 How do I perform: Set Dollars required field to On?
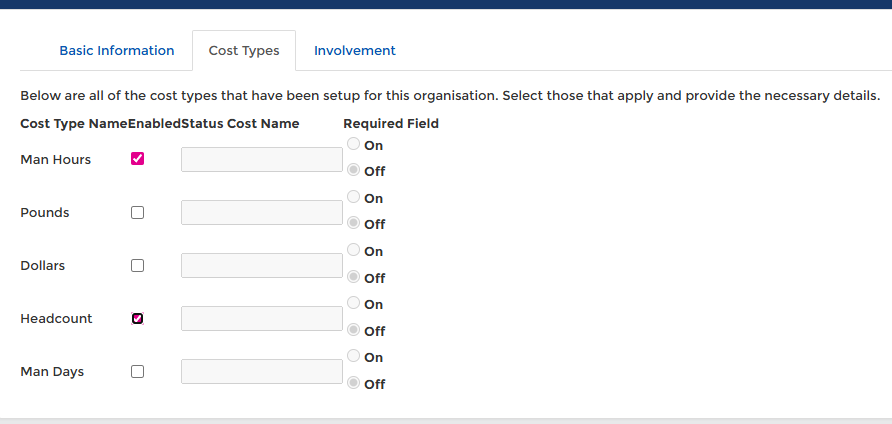[x=354, y=250]
